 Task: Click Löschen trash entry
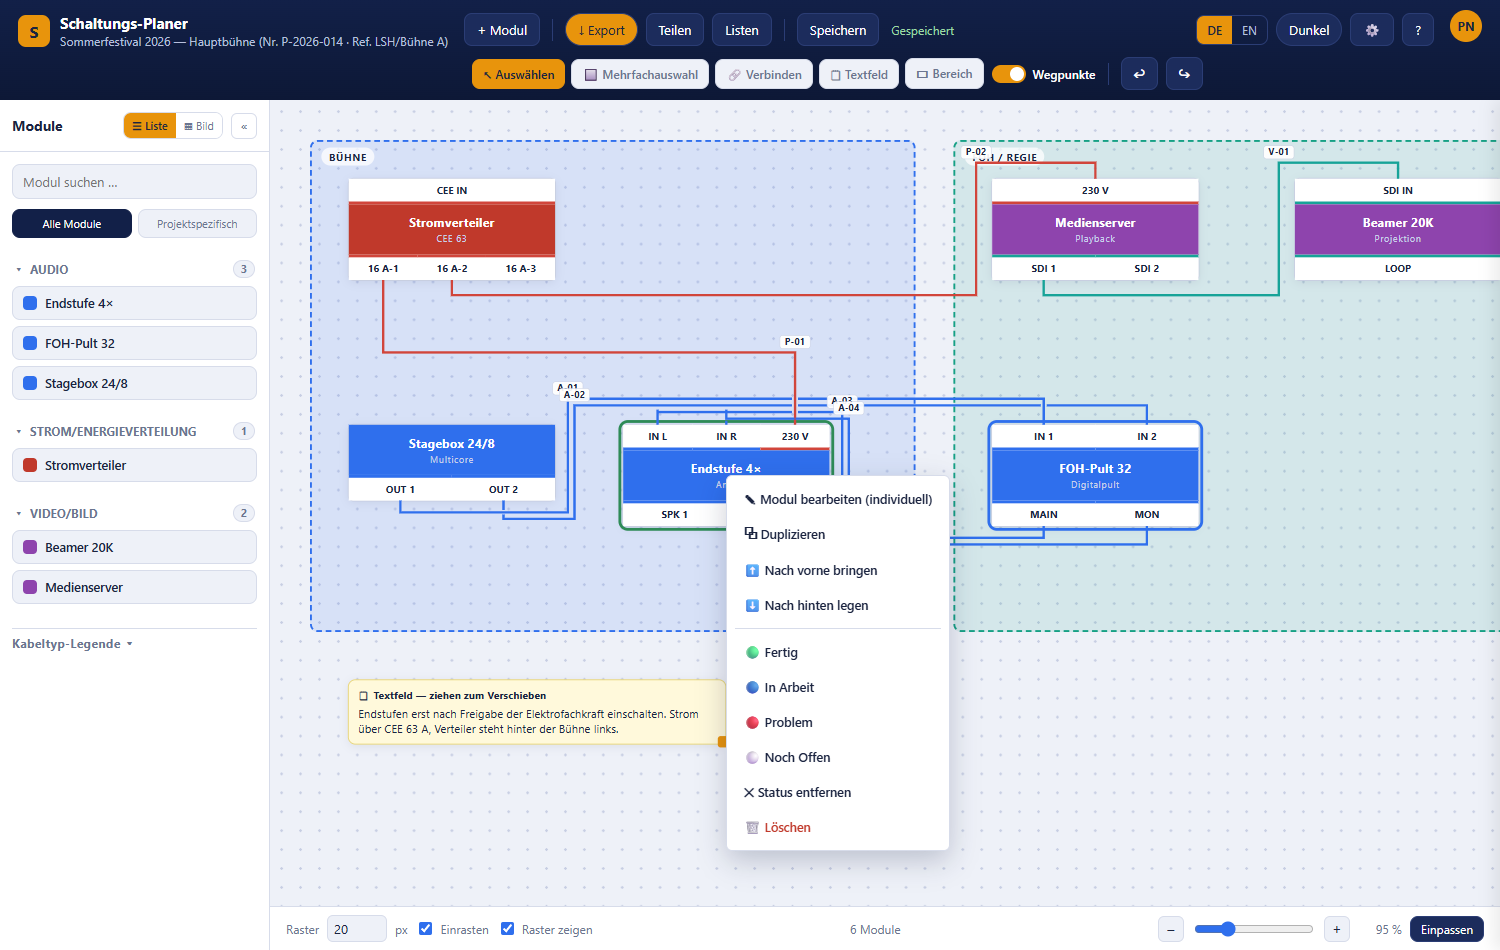click(x=838, y=827)
